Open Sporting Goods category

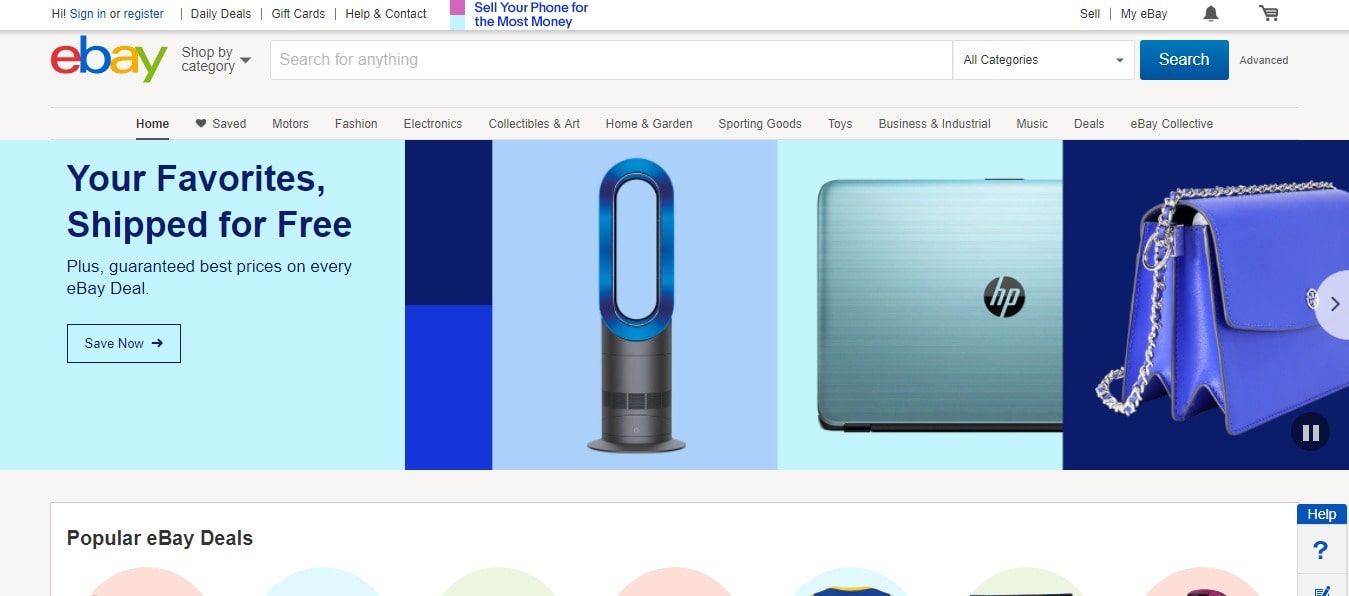pyautogui.click(x=760, y=124)
